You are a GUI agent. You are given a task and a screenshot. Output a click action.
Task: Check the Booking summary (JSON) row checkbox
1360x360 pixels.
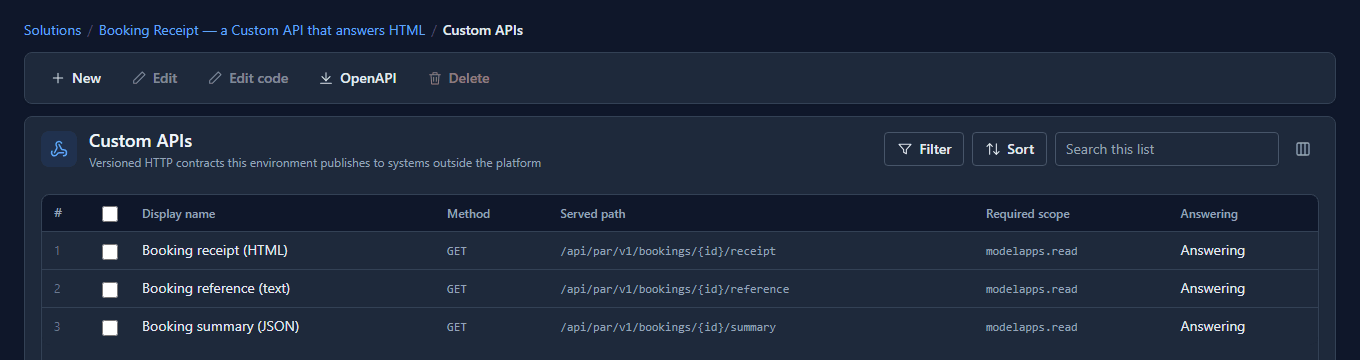(110, 327)
